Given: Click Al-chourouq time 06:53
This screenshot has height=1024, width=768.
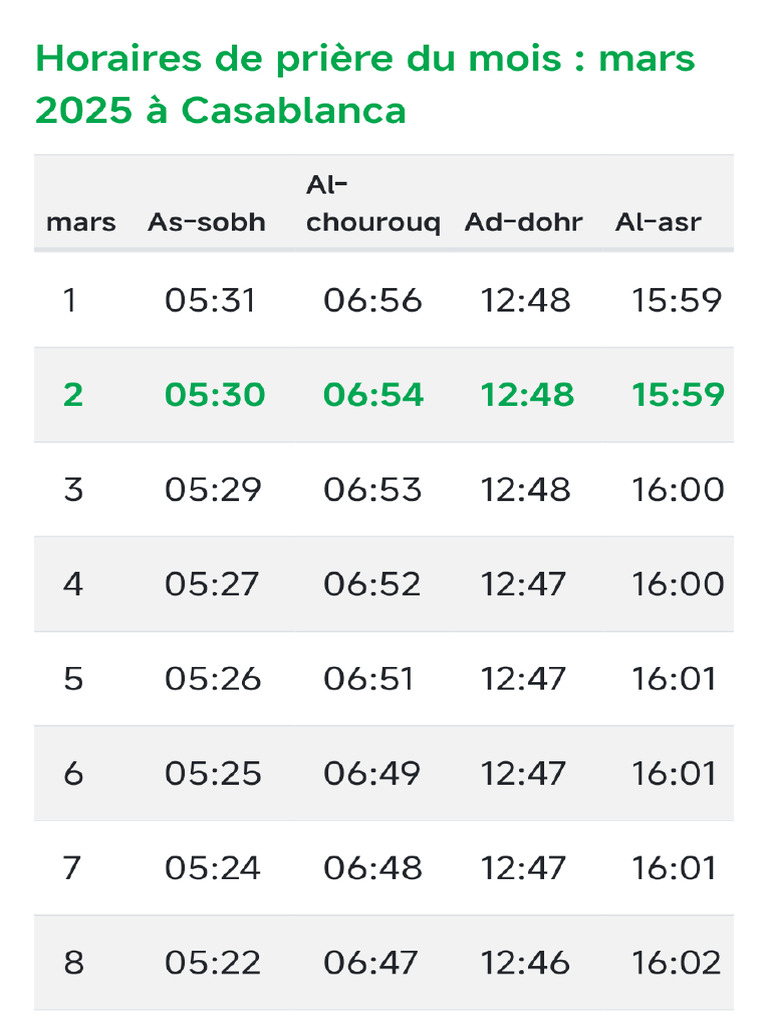Looking at the screenshot, I should click(x=372, y=489).
